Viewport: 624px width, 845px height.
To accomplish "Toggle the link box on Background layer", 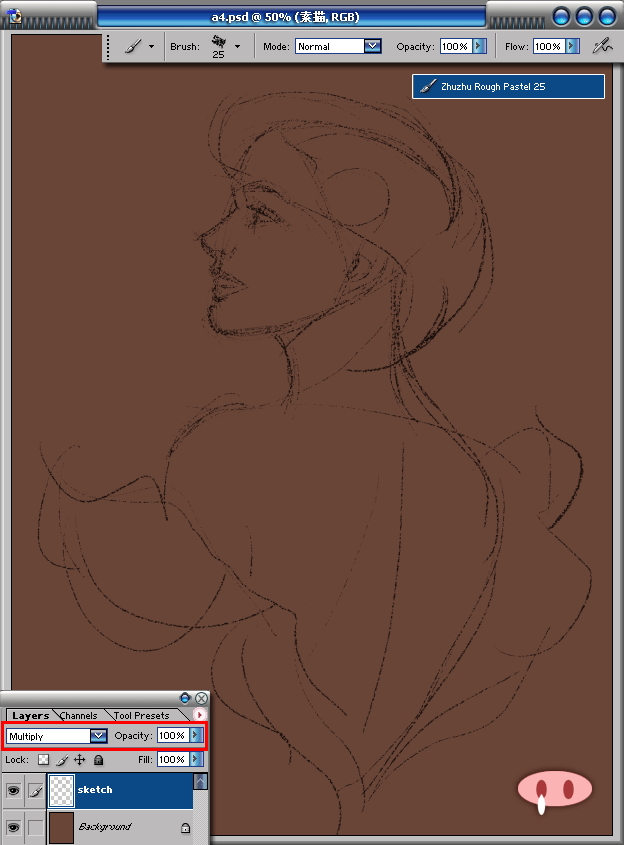I will click(x=36, y=827).
